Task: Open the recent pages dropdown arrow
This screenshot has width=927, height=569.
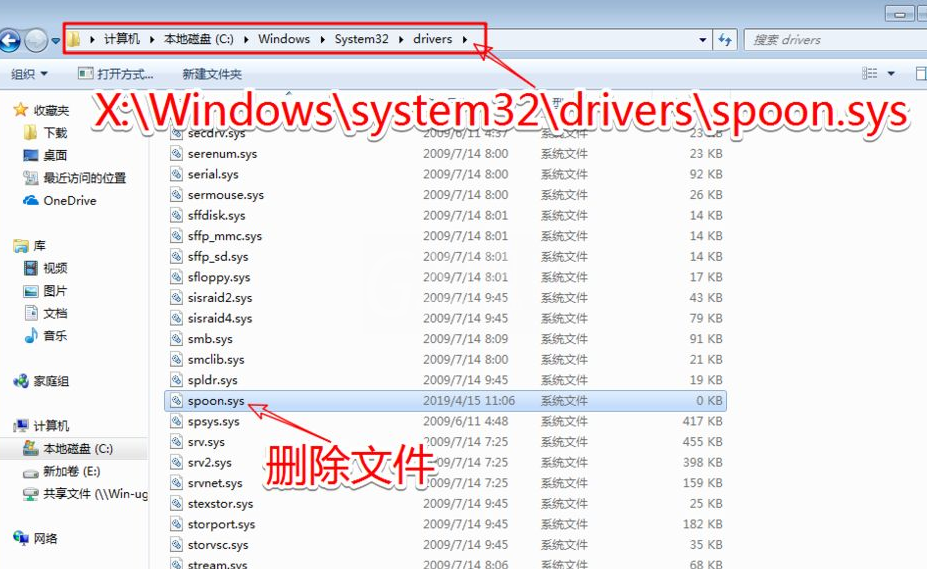Action: point(56,41)
